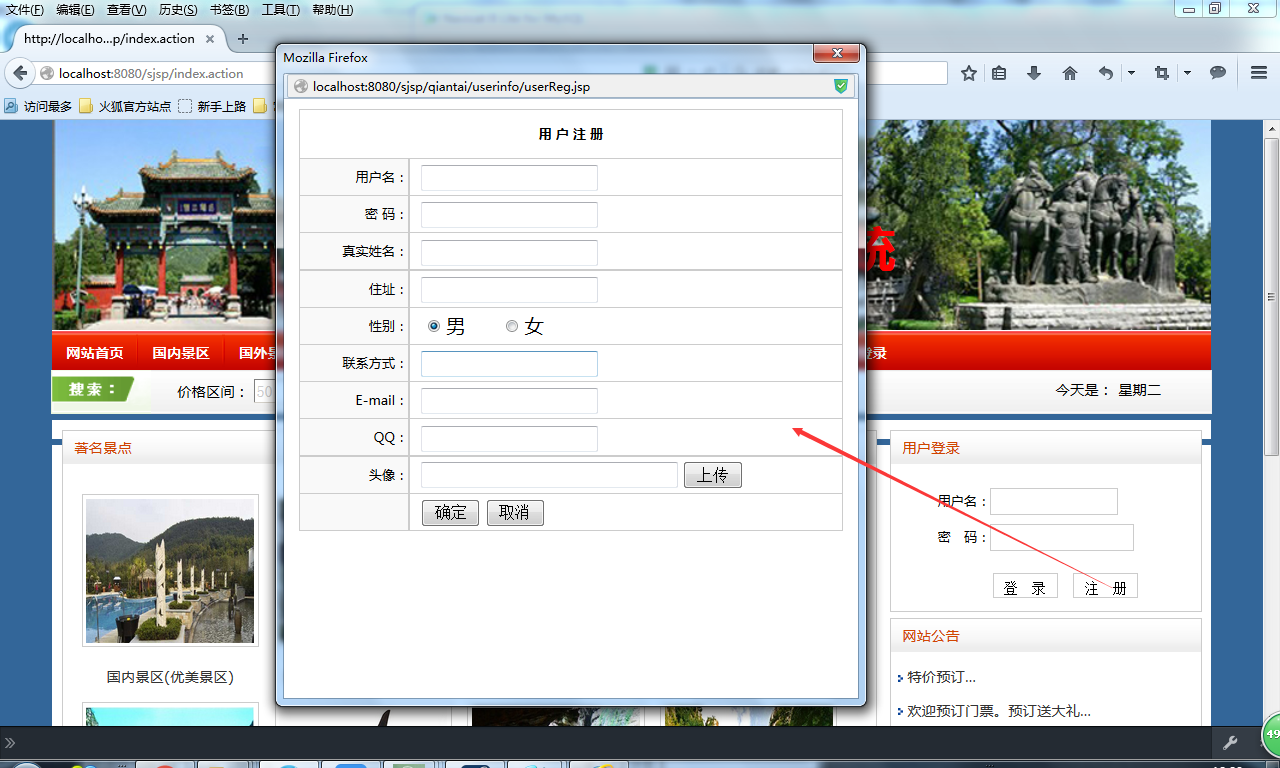Open the downloads arrow icon
Screen dimensions: 1280x768
pos(1034,73)
